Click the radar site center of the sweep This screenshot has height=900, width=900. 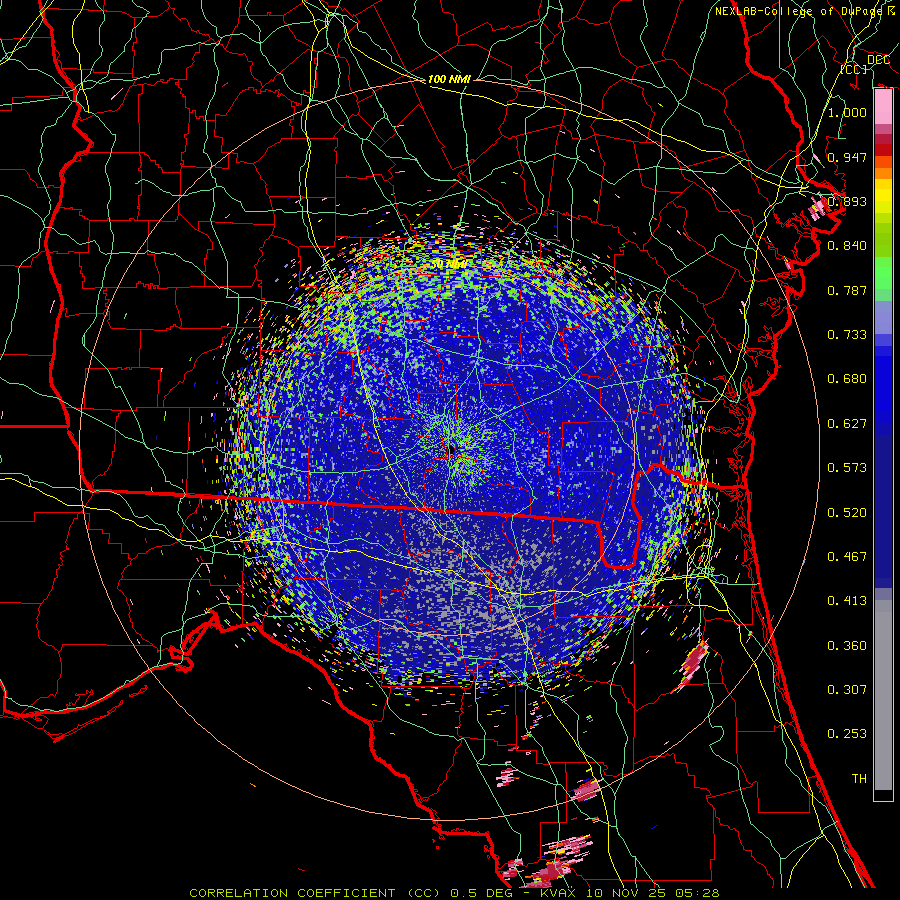[x=451, y=451]
